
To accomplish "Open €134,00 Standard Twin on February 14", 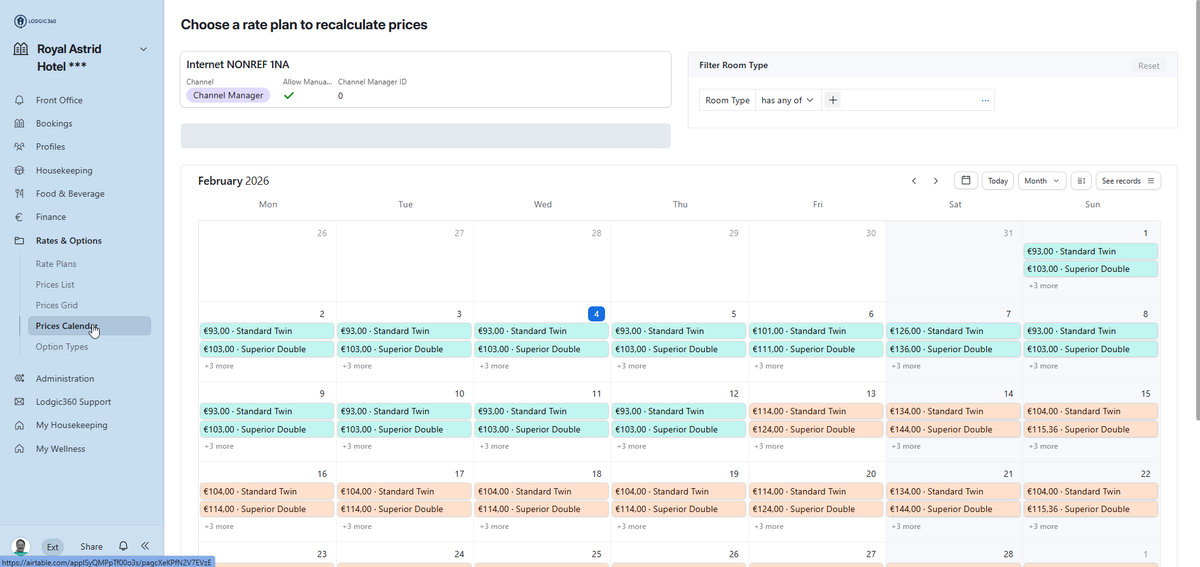I will coord(954,411).
